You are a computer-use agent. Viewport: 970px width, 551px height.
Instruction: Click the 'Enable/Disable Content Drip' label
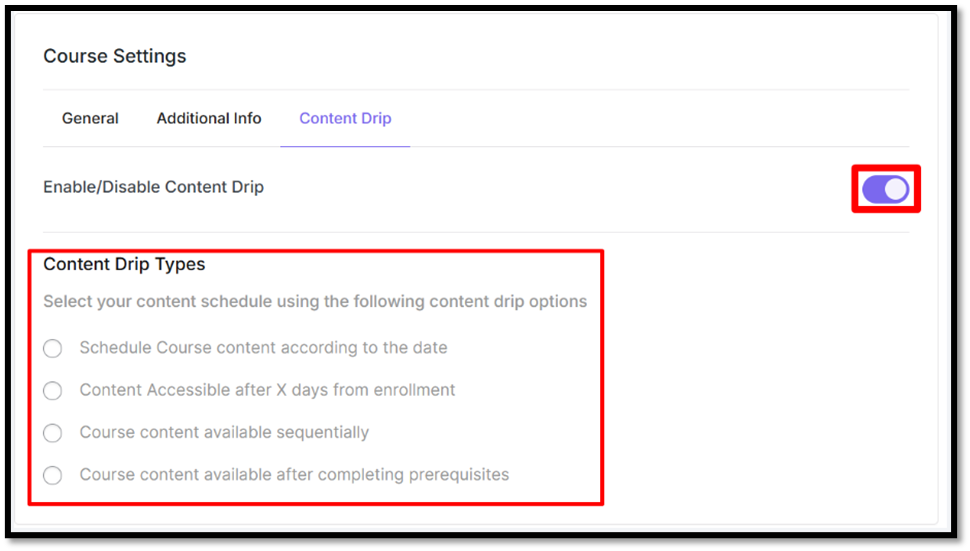(153, 187)
